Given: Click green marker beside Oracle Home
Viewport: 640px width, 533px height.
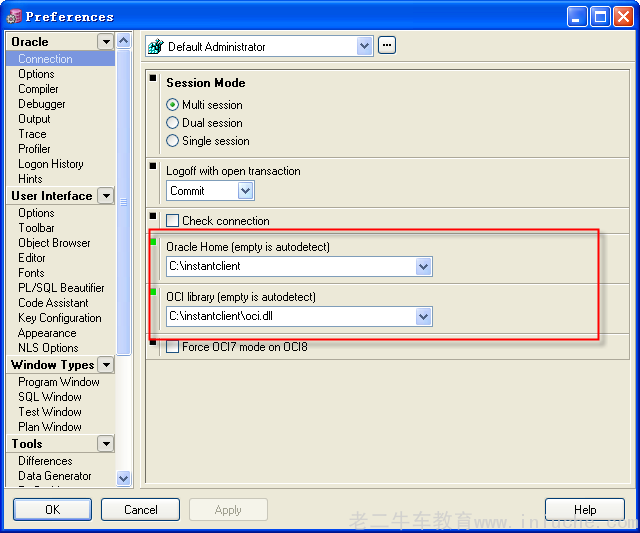Looking at the screenshot, I should point(153,242).
